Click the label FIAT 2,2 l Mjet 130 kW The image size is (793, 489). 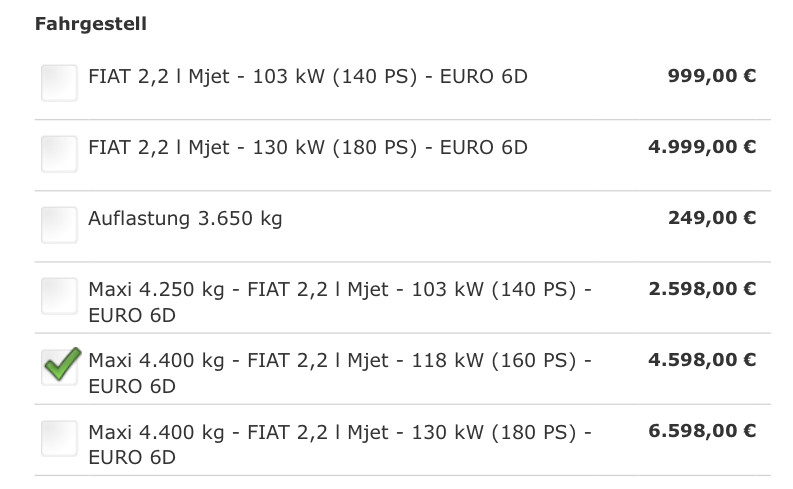(x=308, y=148)
